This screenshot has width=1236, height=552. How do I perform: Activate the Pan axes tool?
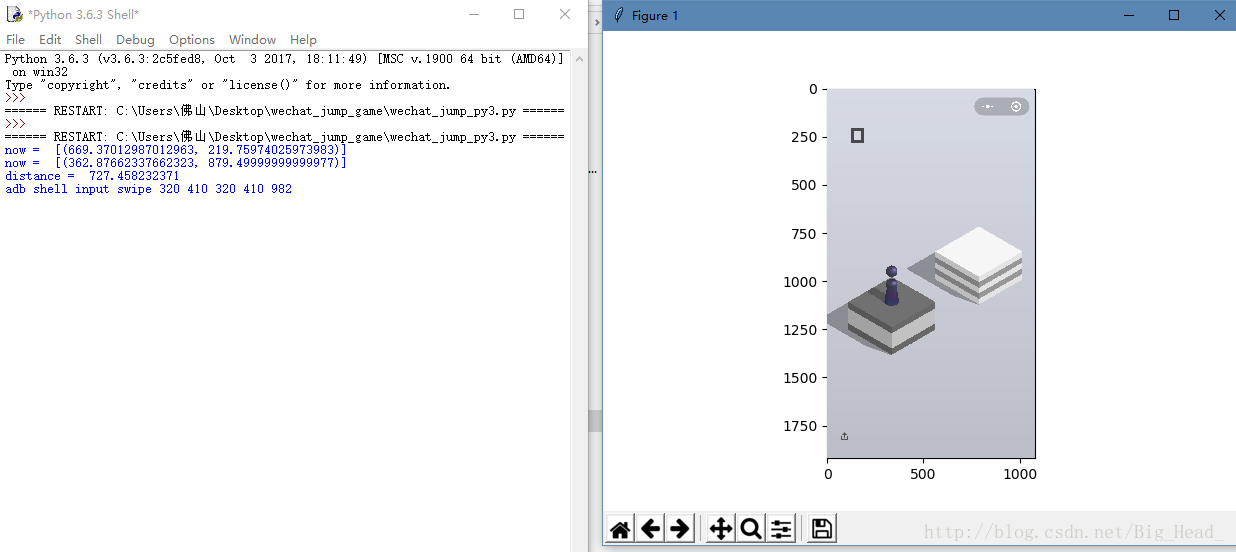click(x=720, y=529)
